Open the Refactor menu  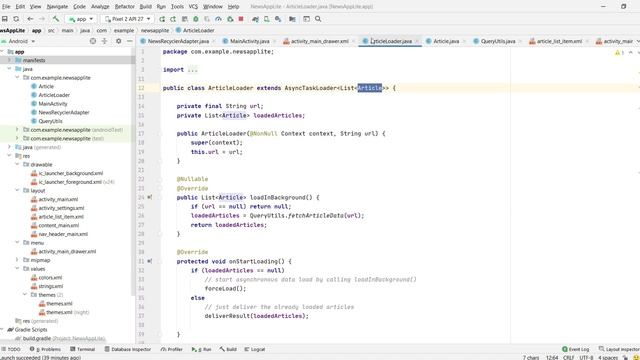coord(124,7)
